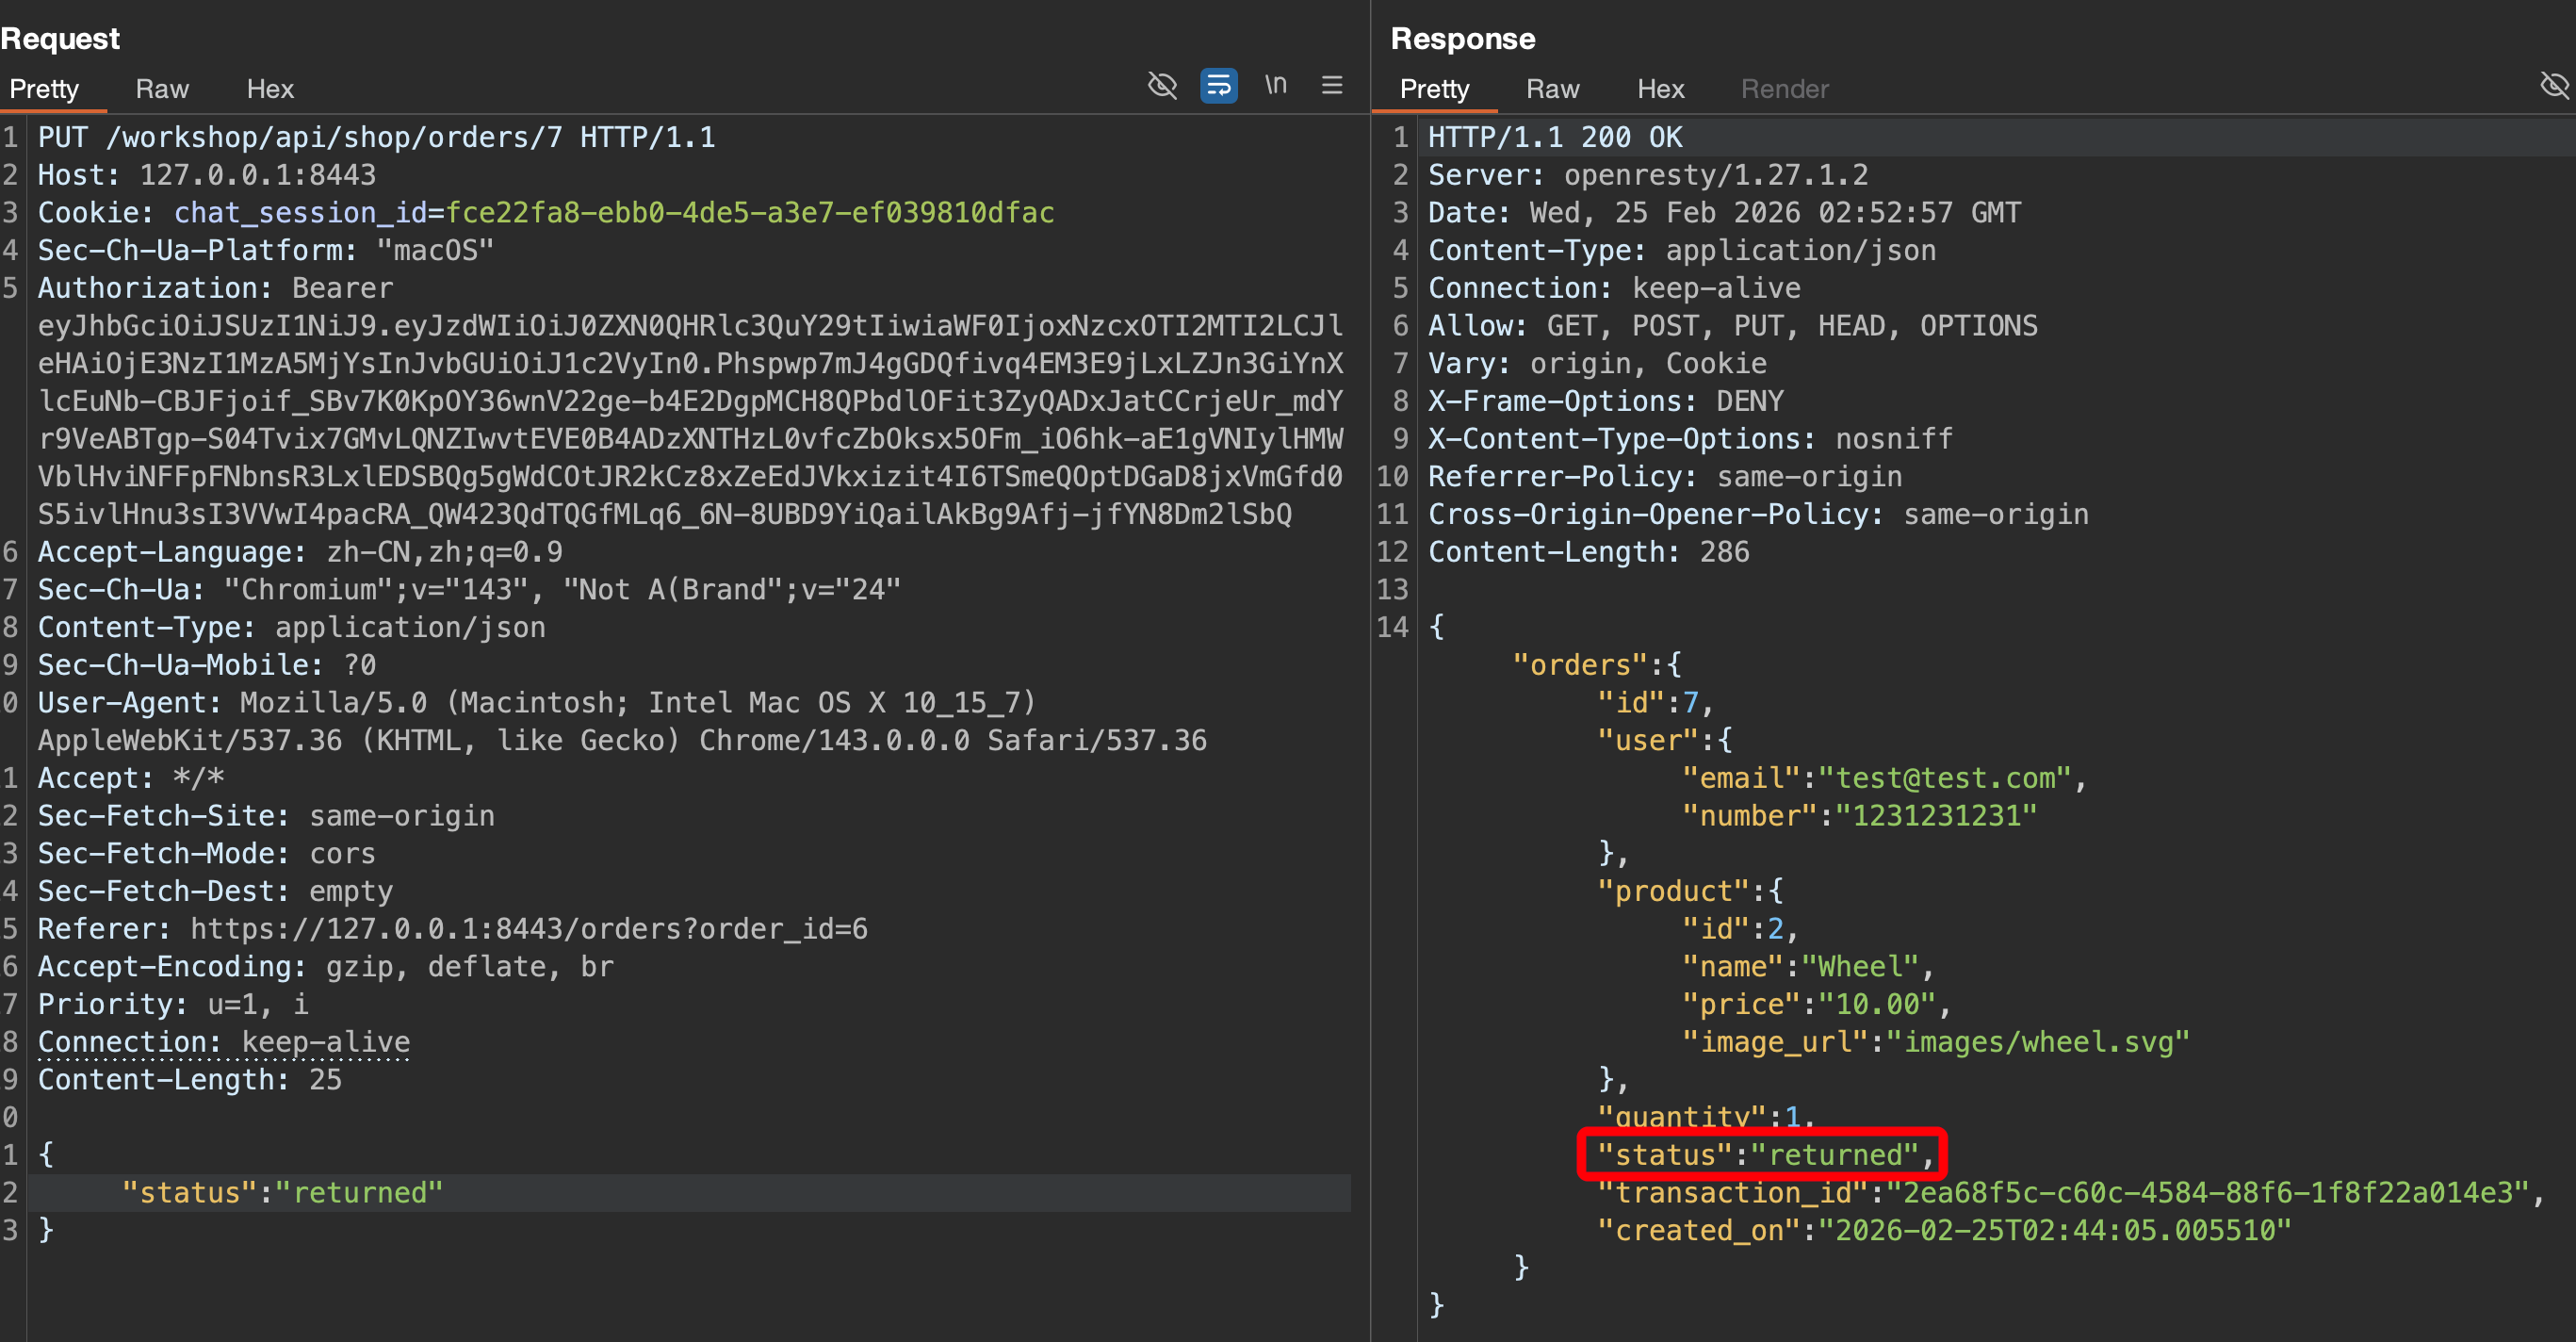Switch Request view to Raw tab
2576x1342 pixels.
coord(162,89)
